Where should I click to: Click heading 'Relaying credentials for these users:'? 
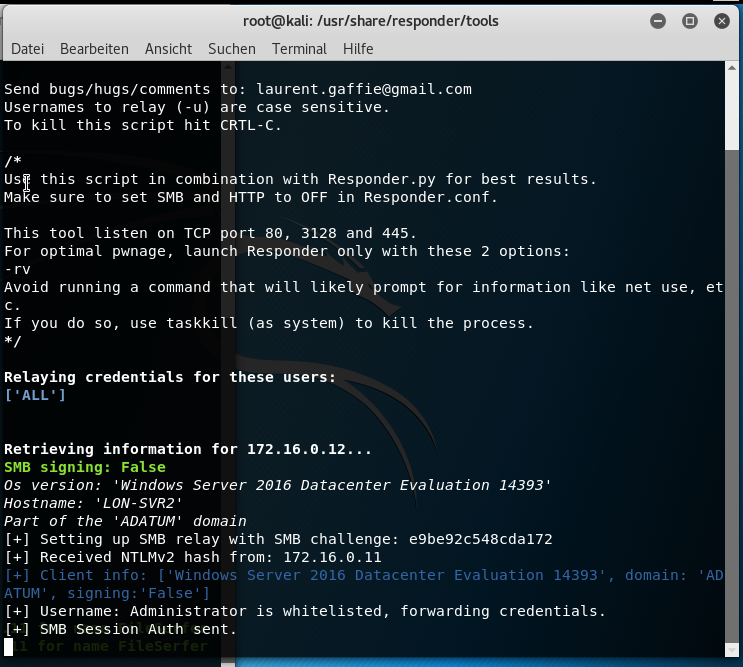170,377
